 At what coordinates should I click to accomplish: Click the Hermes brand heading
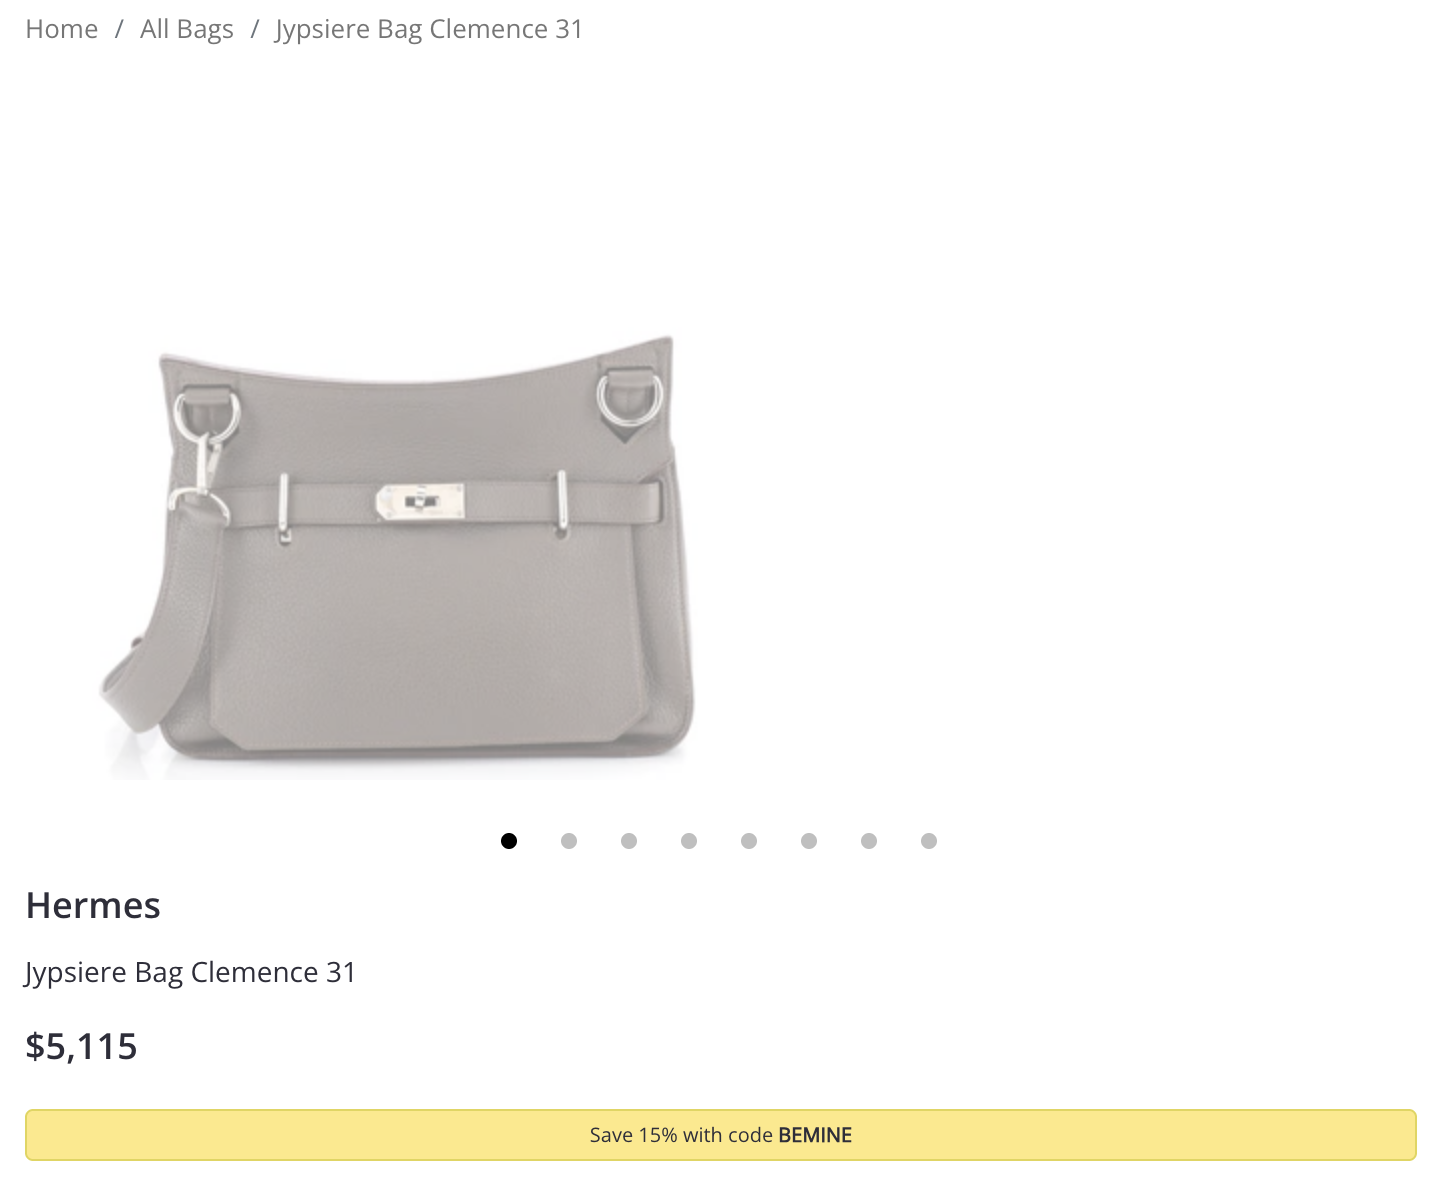pyautogui.click(x=93, y=905)
